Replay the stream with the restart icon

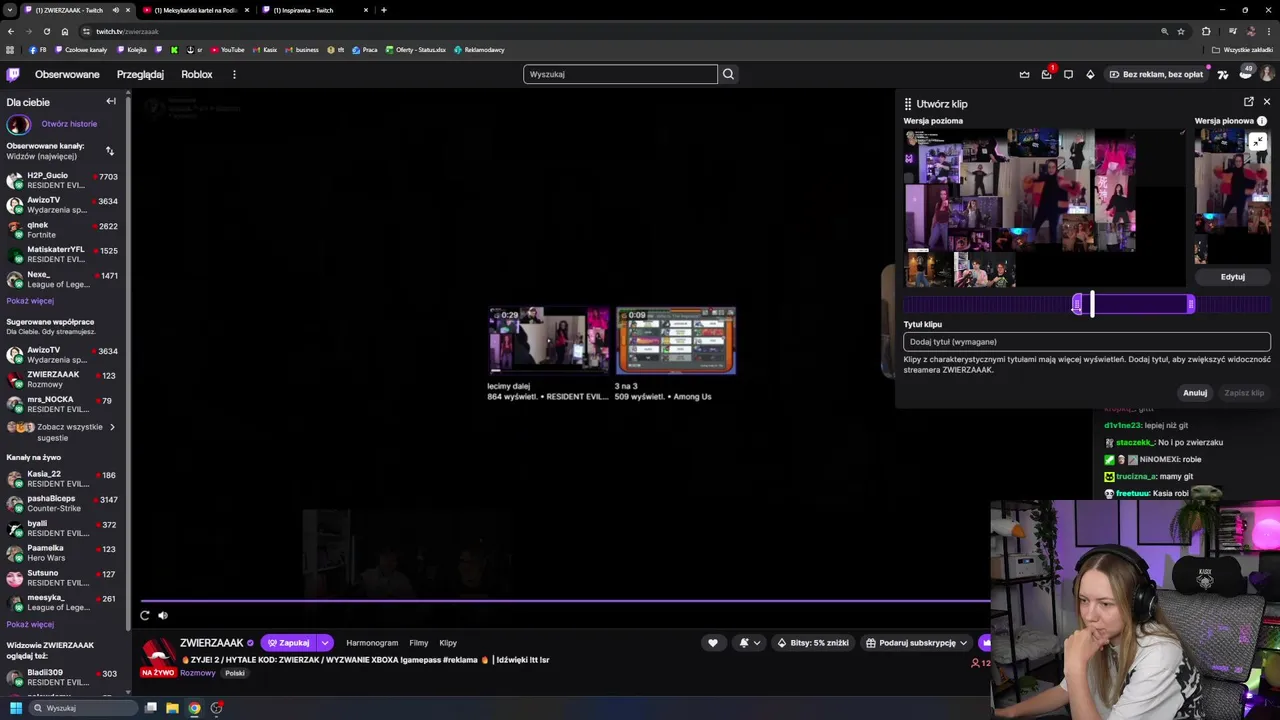(x=145, y=615)
